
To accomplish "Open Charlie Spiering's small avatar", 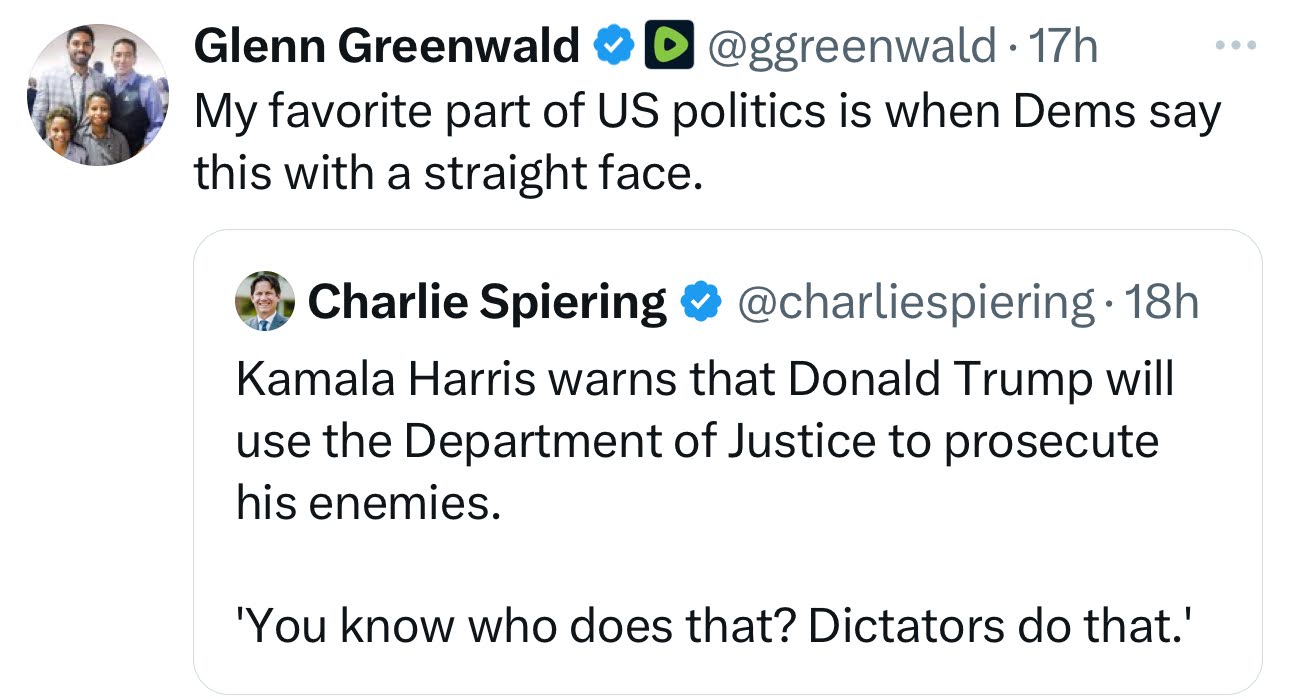I will [x=264, y=301].
